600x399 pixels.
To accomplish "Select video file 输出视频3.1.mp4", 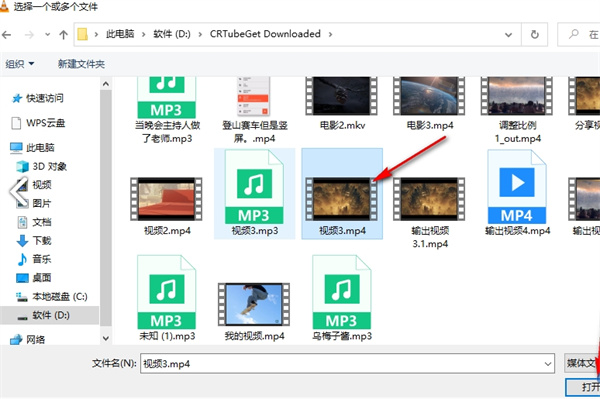I will coord(430,212).
